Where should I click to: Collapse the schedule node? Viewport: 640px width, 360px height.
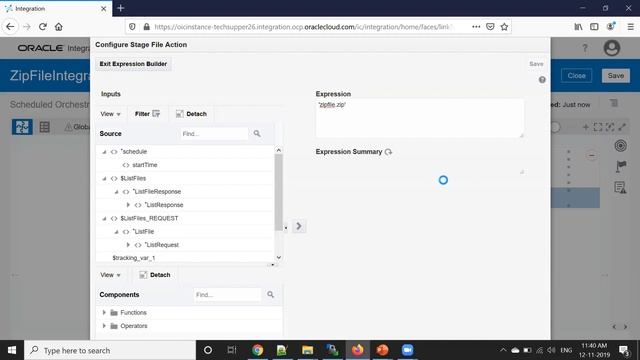104,152
